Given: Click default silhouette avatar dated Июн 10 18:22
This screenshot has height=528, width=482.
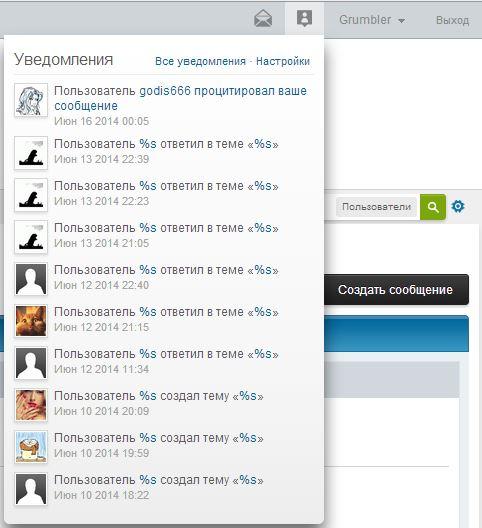Looking at the screenshot, I should [x=31, y=489].
